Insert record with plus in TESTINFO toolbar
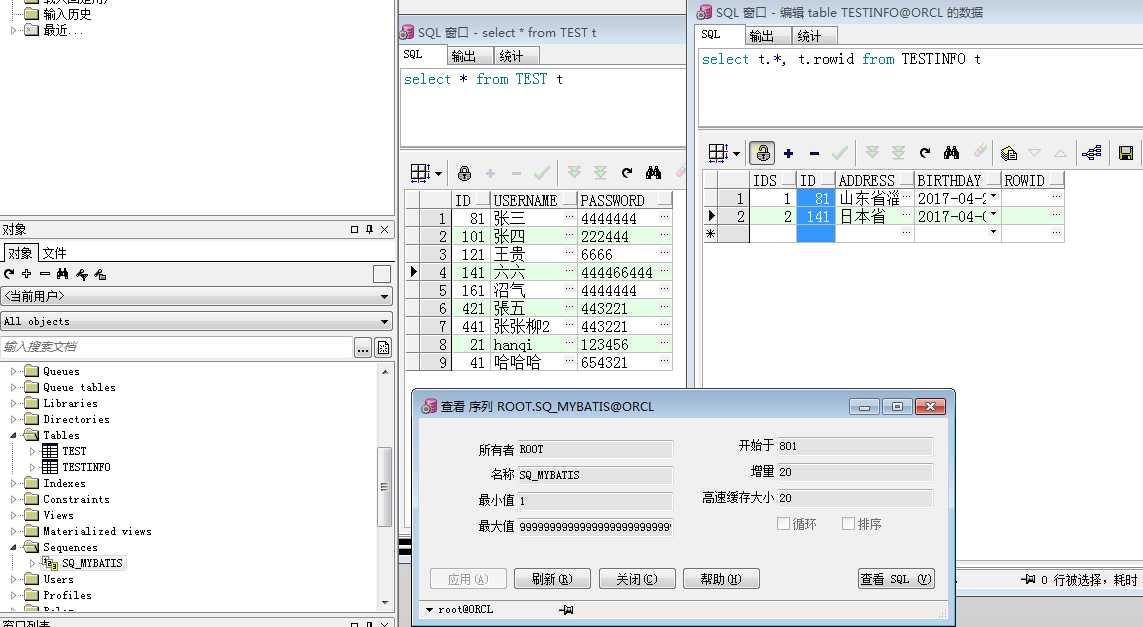 [788, 153]
